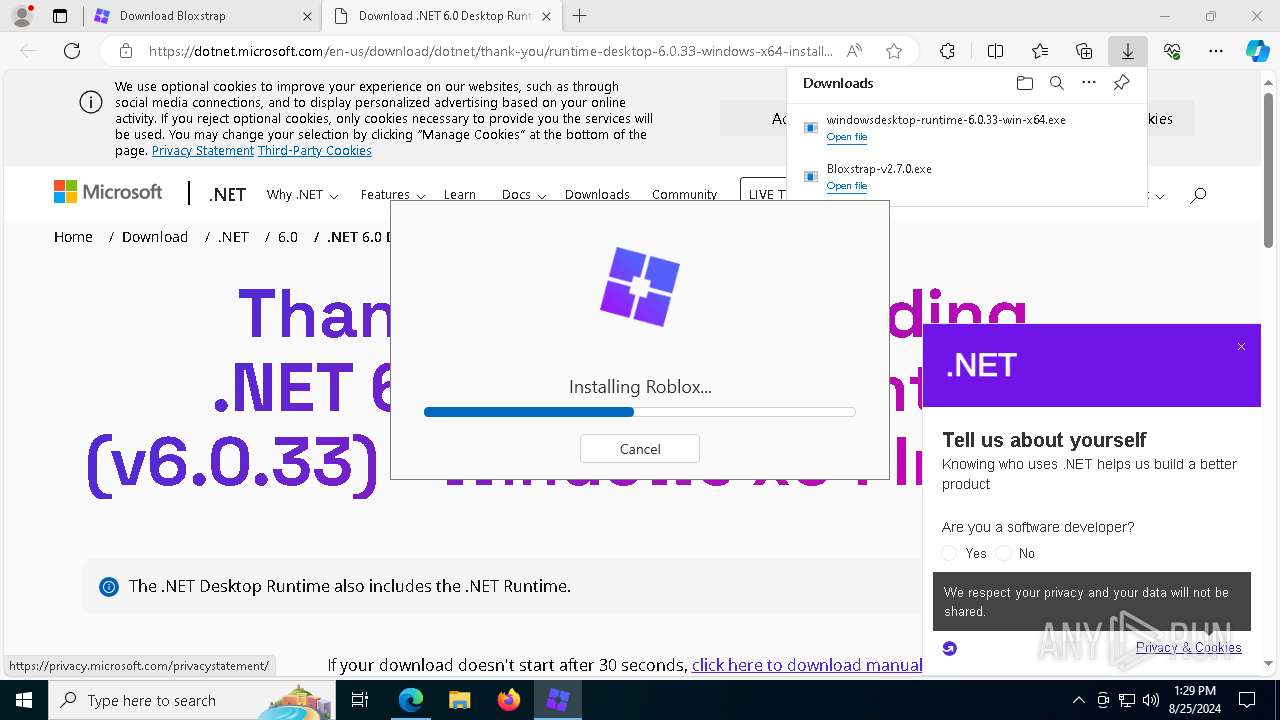Select Yes for software developer
Viewport: 1280px width, 720px height.
(950, 553)
